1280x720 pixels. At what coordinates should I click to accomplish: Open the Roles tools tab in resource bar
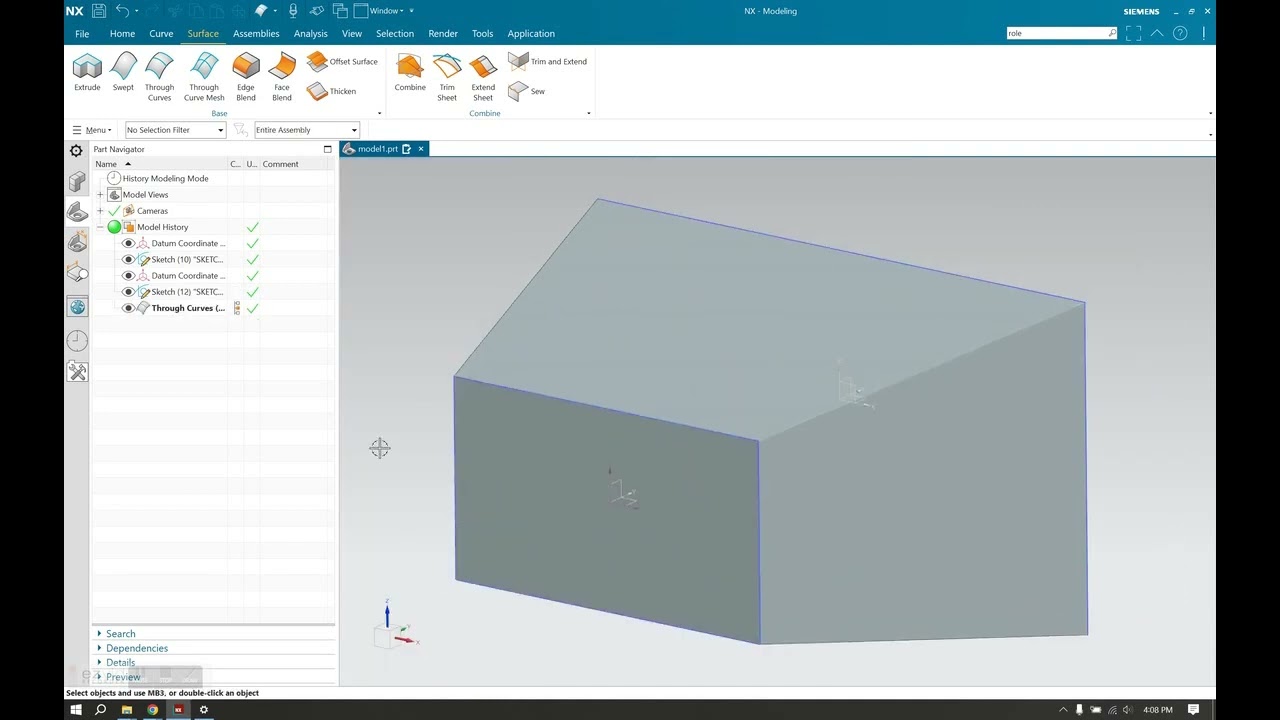[x=77, y=372]
